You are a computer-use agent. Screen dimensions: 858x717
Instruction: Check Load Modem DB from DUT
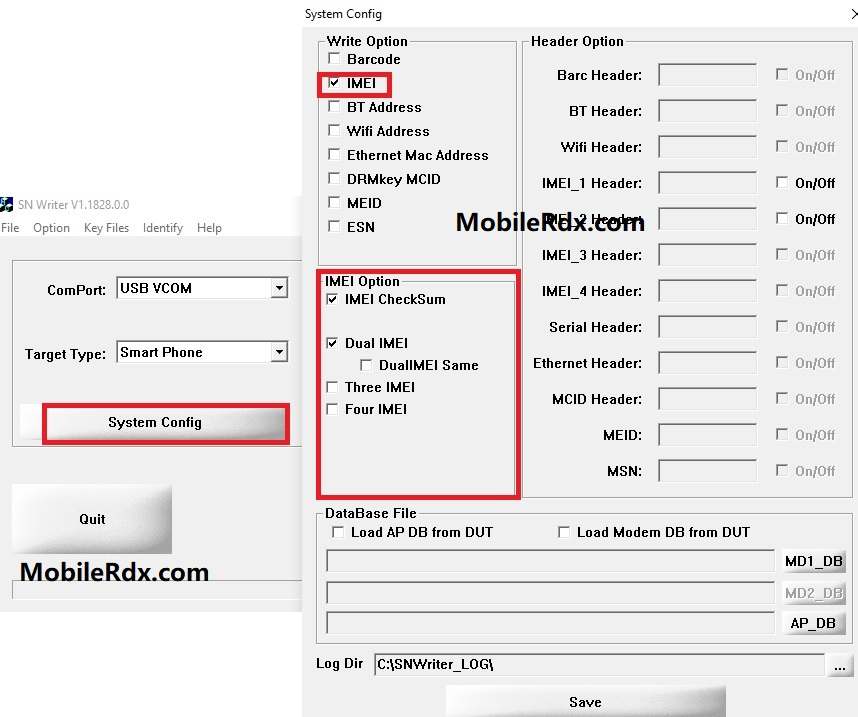564,532
